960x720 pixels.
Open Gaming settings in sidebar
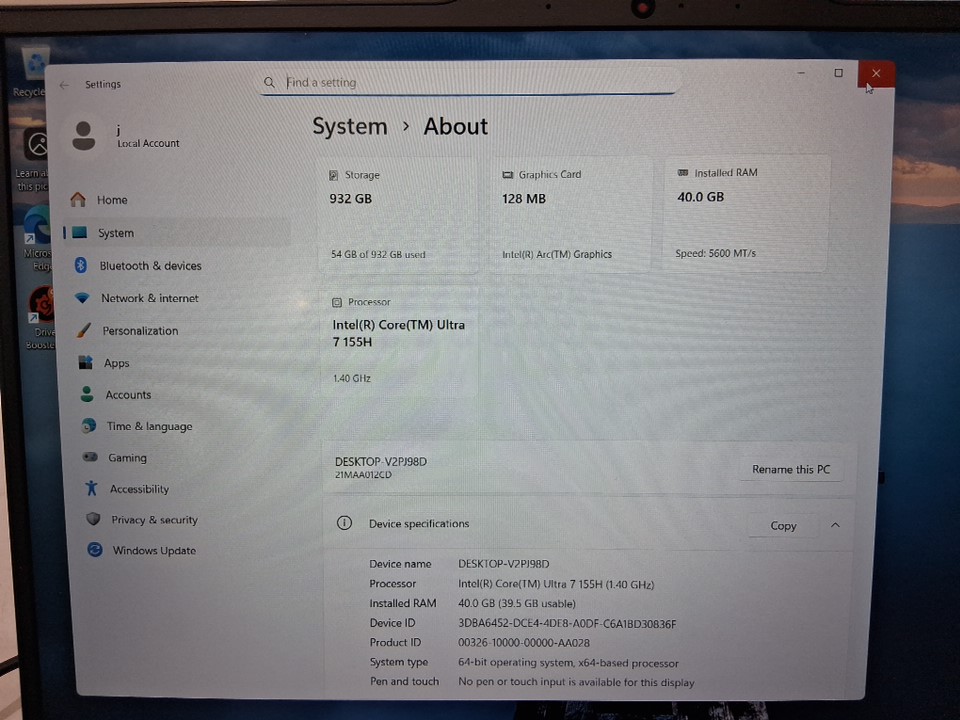click(x=127, y=458)
